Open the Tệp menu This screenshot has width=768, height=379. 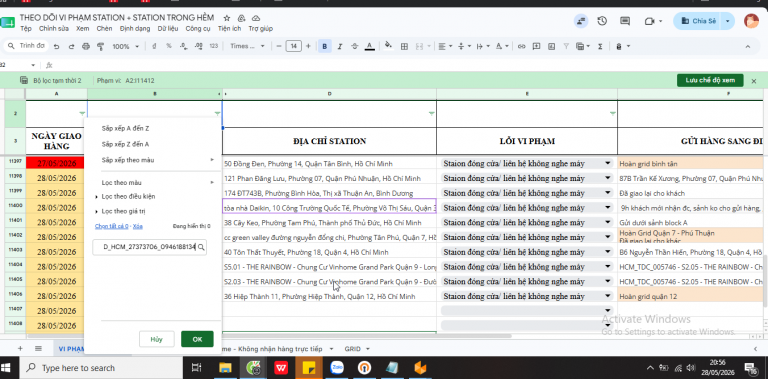pos(26,29)
